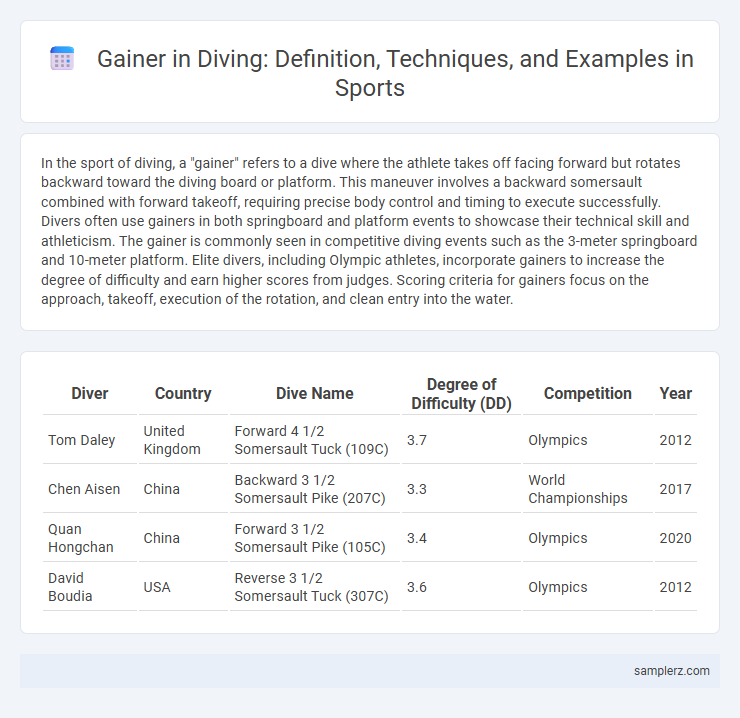This screenshot has height=718, width=740.
Task: Select 'China' in the Quan Hongchan row
Action: click(183, 538)
